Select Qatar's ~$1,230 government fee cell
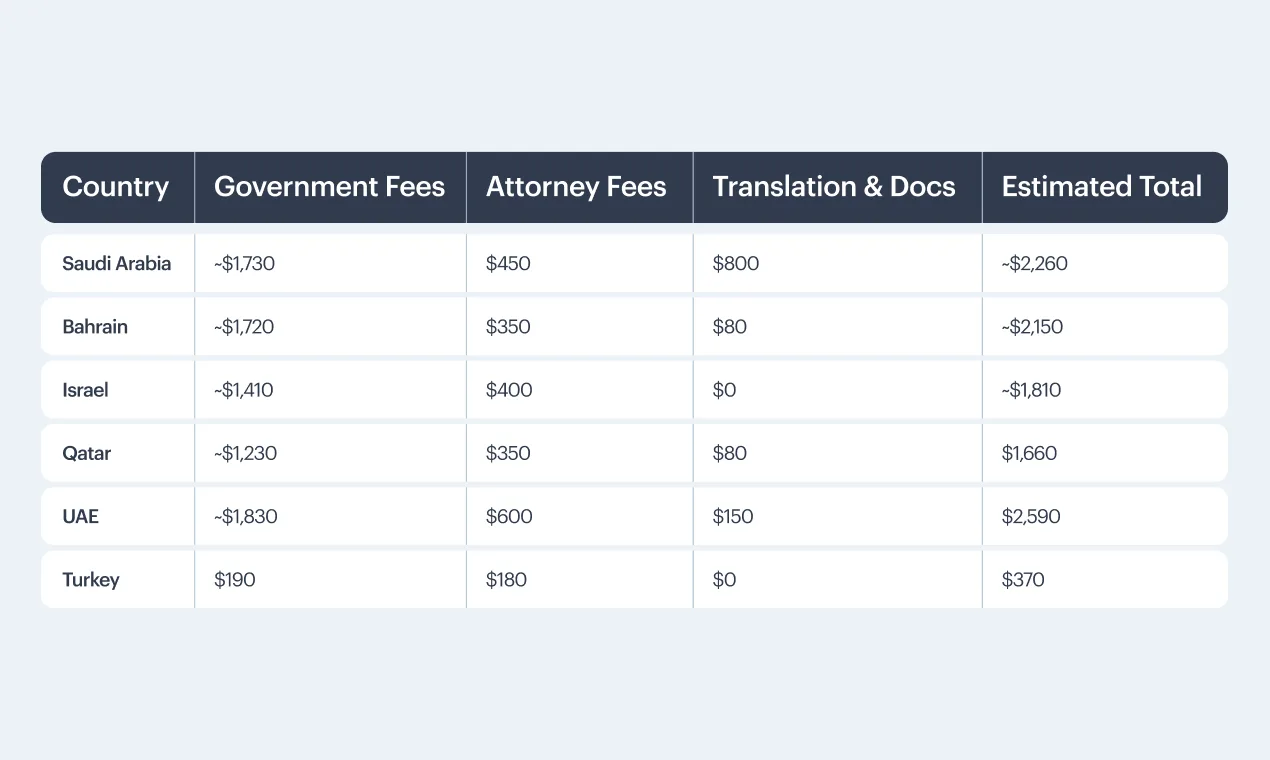Screen dimensions: 1270x760 point(245,453)
